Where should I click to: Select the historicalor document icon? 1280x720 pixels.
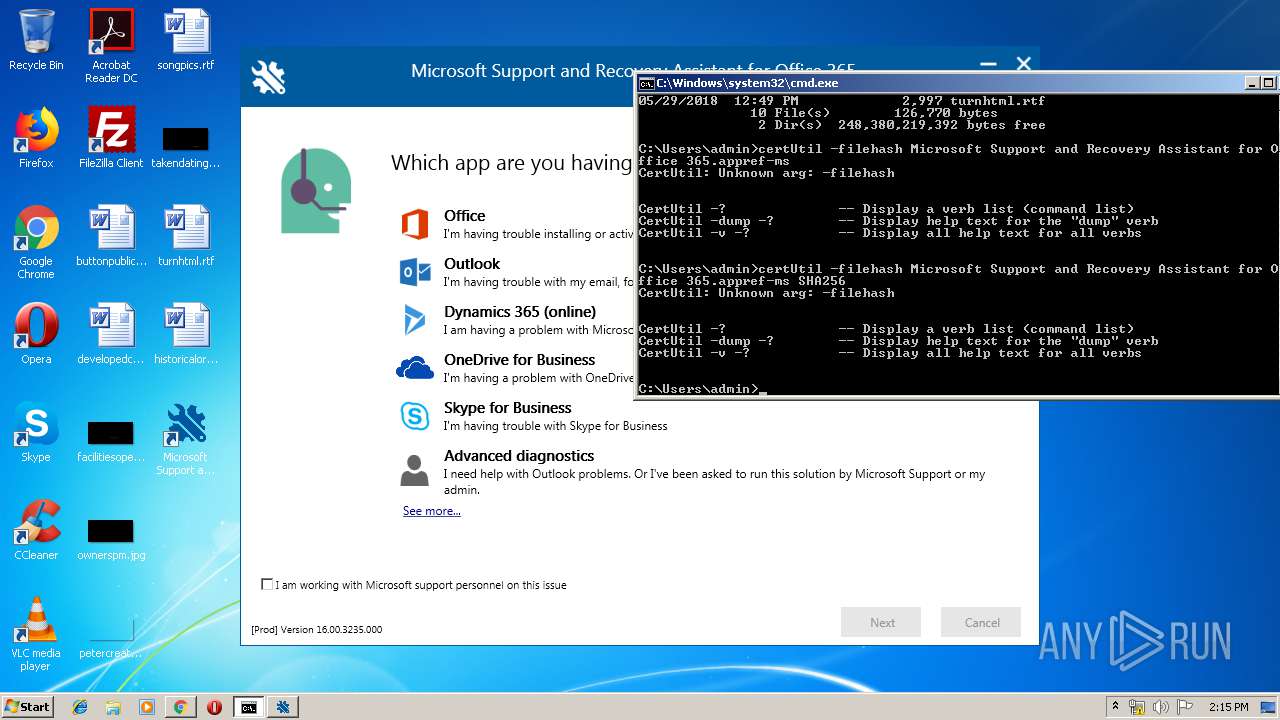(186, 334)
